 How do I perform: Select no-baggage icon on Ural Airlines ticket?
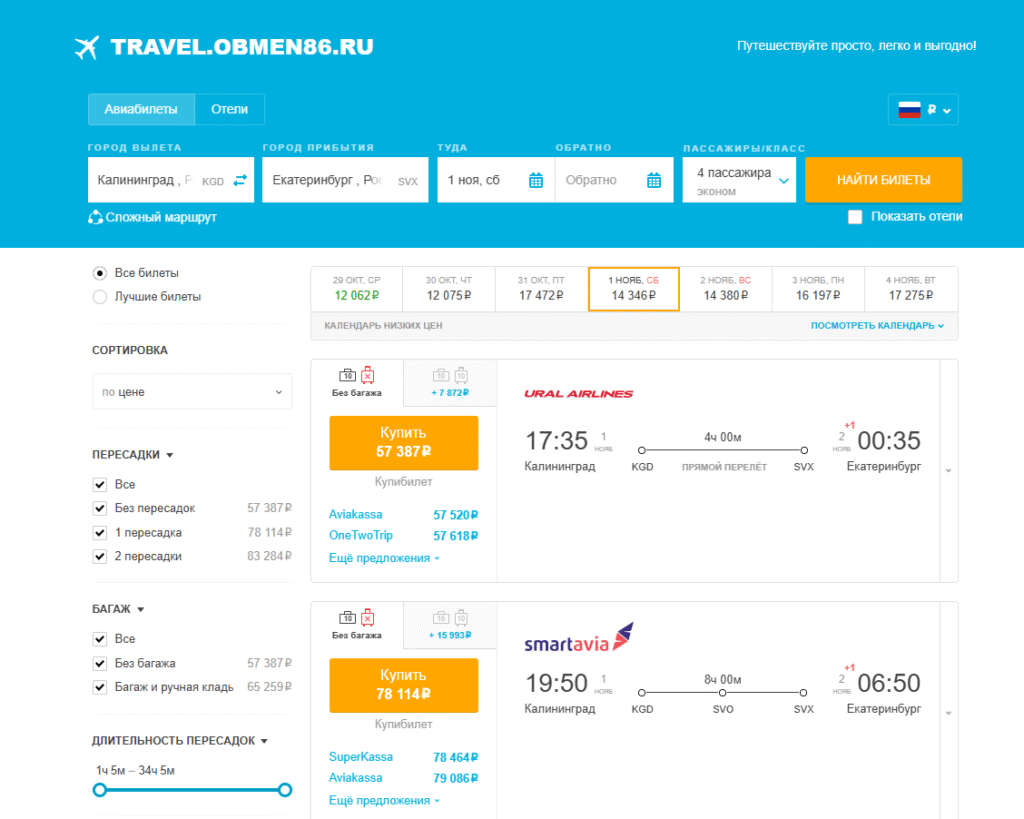point(357,381)
